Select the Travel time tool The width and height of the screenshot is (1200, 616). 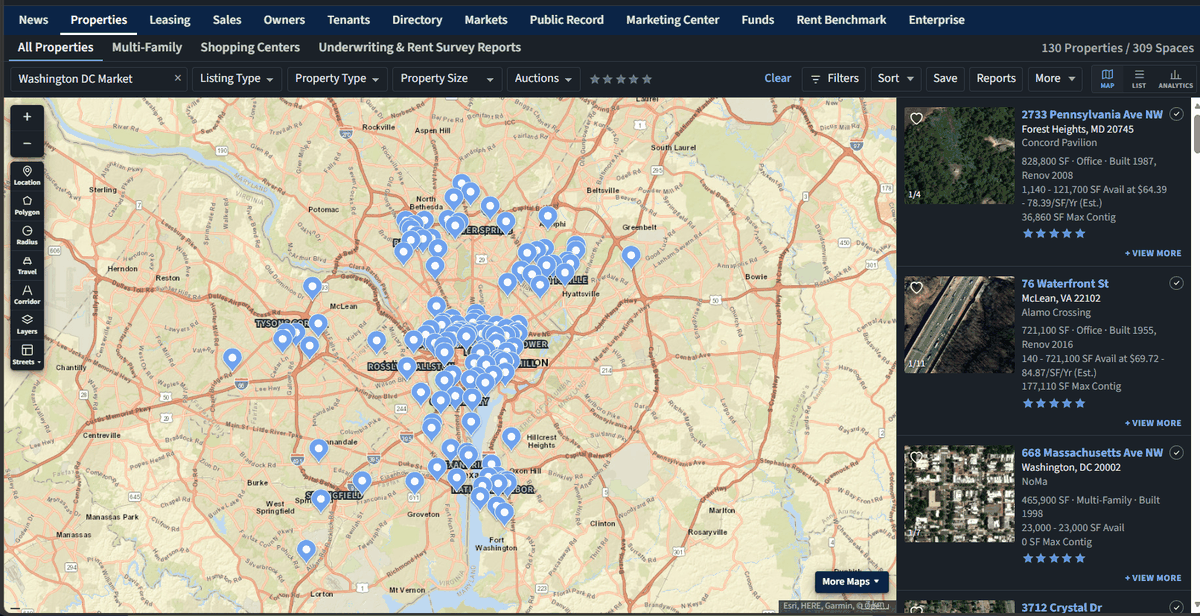[x=27, y=265]
